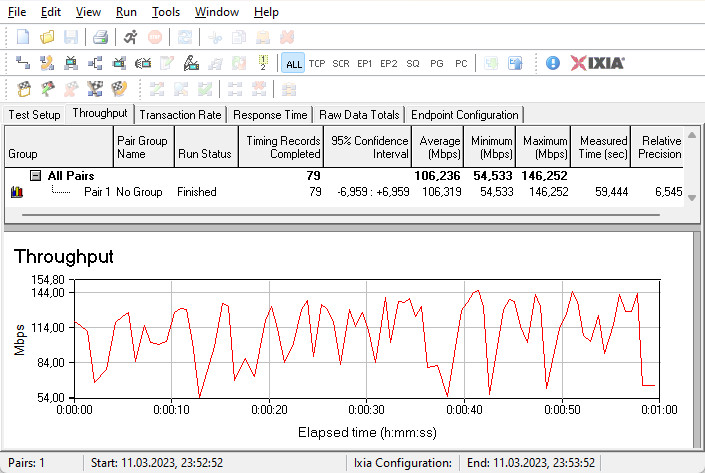Click the Finished status cell
This screenshot has height=473, width=705.
tap(196, 192)
